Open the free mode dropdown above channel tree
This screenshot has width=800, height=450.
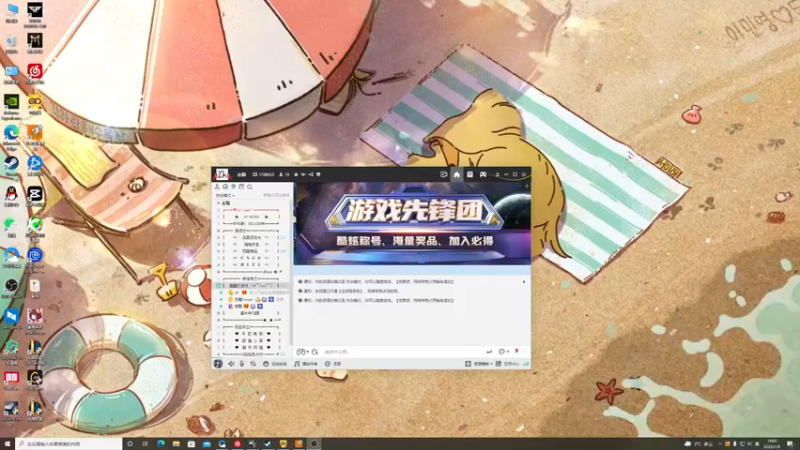[225, 195]
